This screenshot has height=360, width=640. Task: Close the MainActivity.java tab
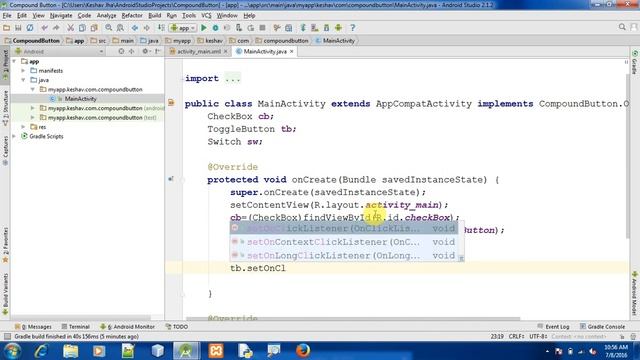click(x=291, y=51)
